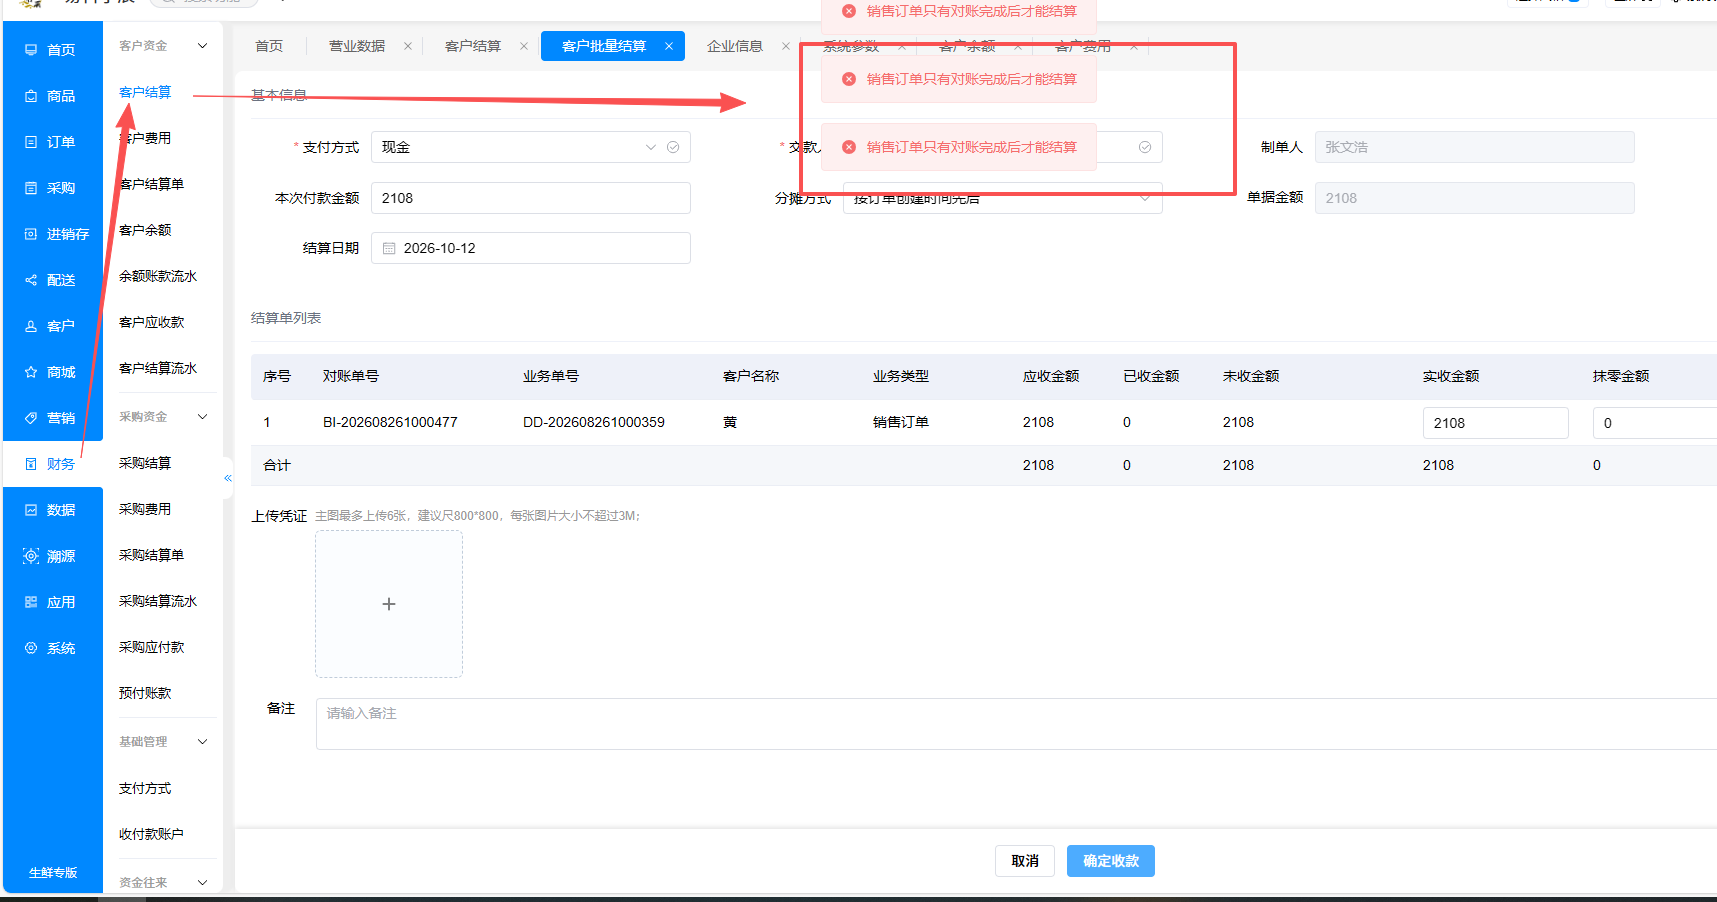Click the 确定收款 button
Viewport: 1717px width, 902px height.
click(x=1111, y=861)
